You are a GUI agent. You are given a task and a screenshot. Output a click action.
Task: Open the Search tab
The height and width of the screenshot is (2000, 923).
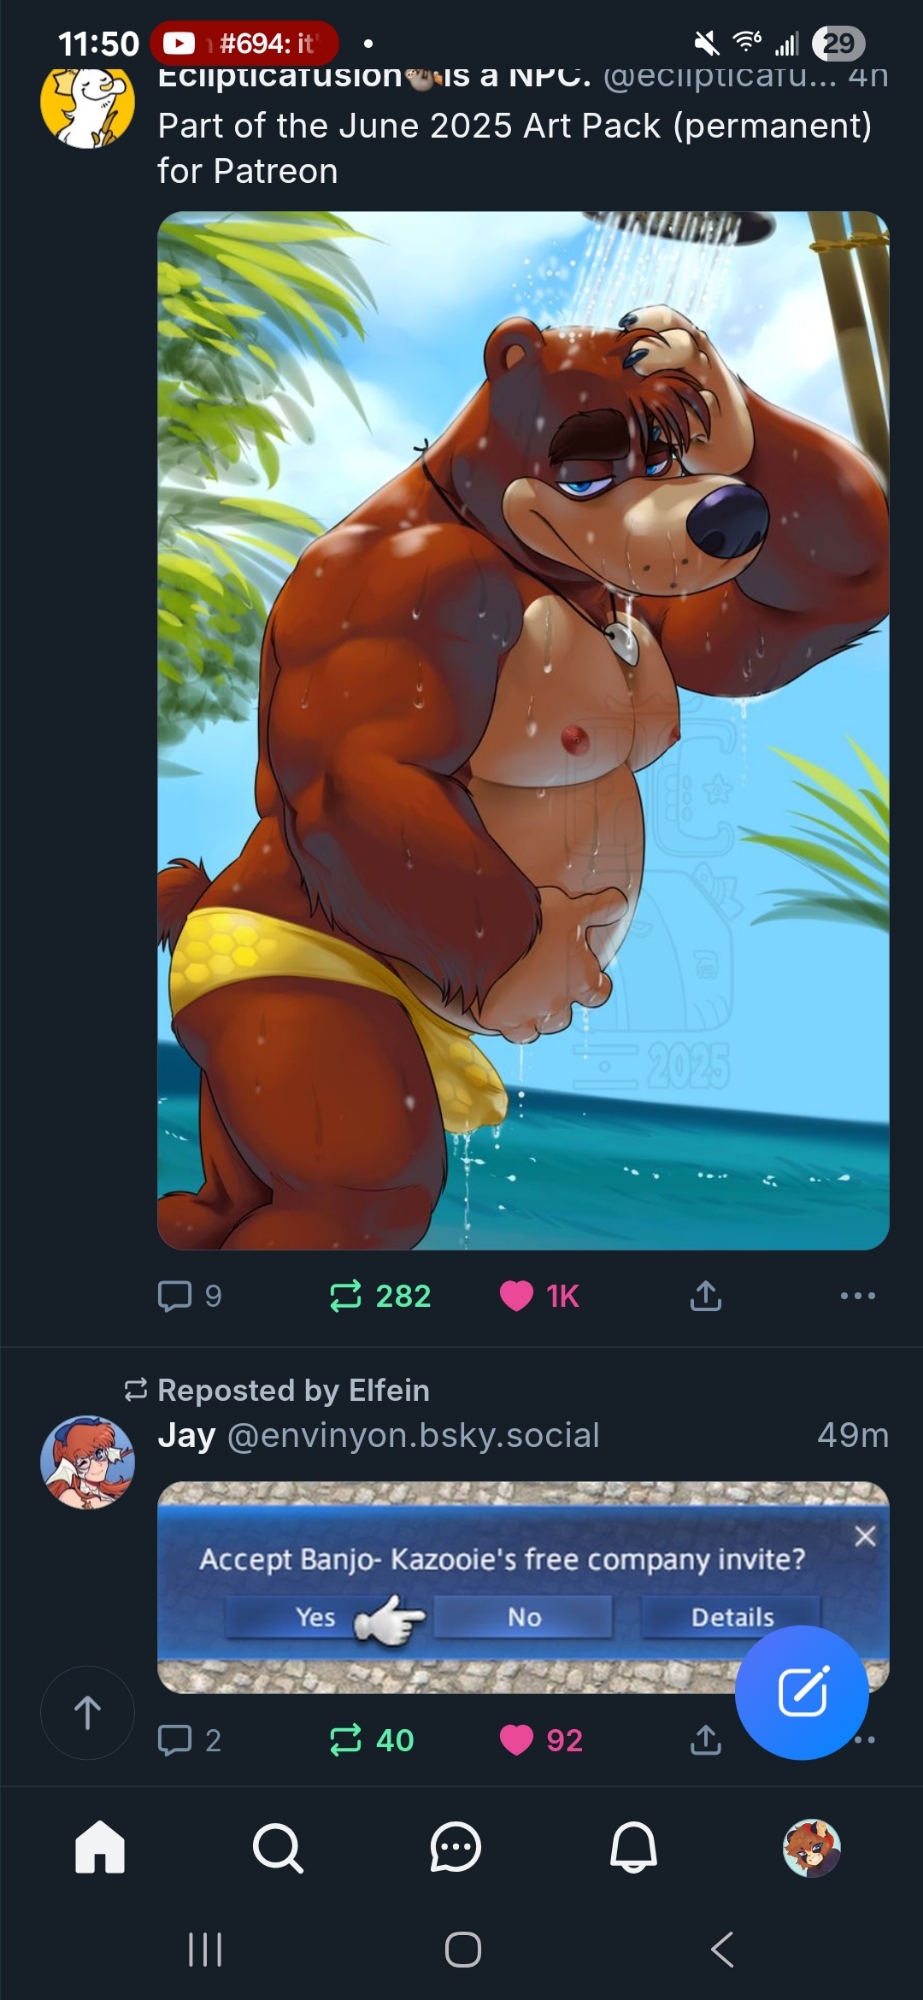tap(277, 1846)
